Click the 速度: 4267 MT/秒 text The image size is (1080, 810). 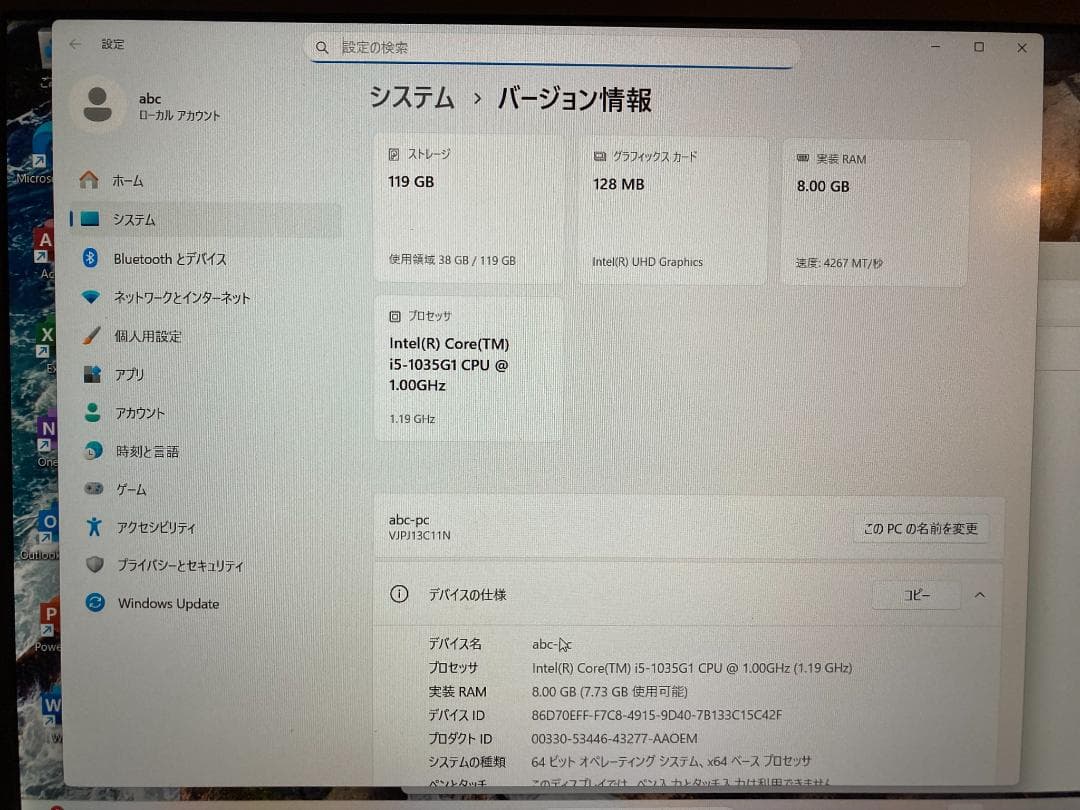coord(839,262)
